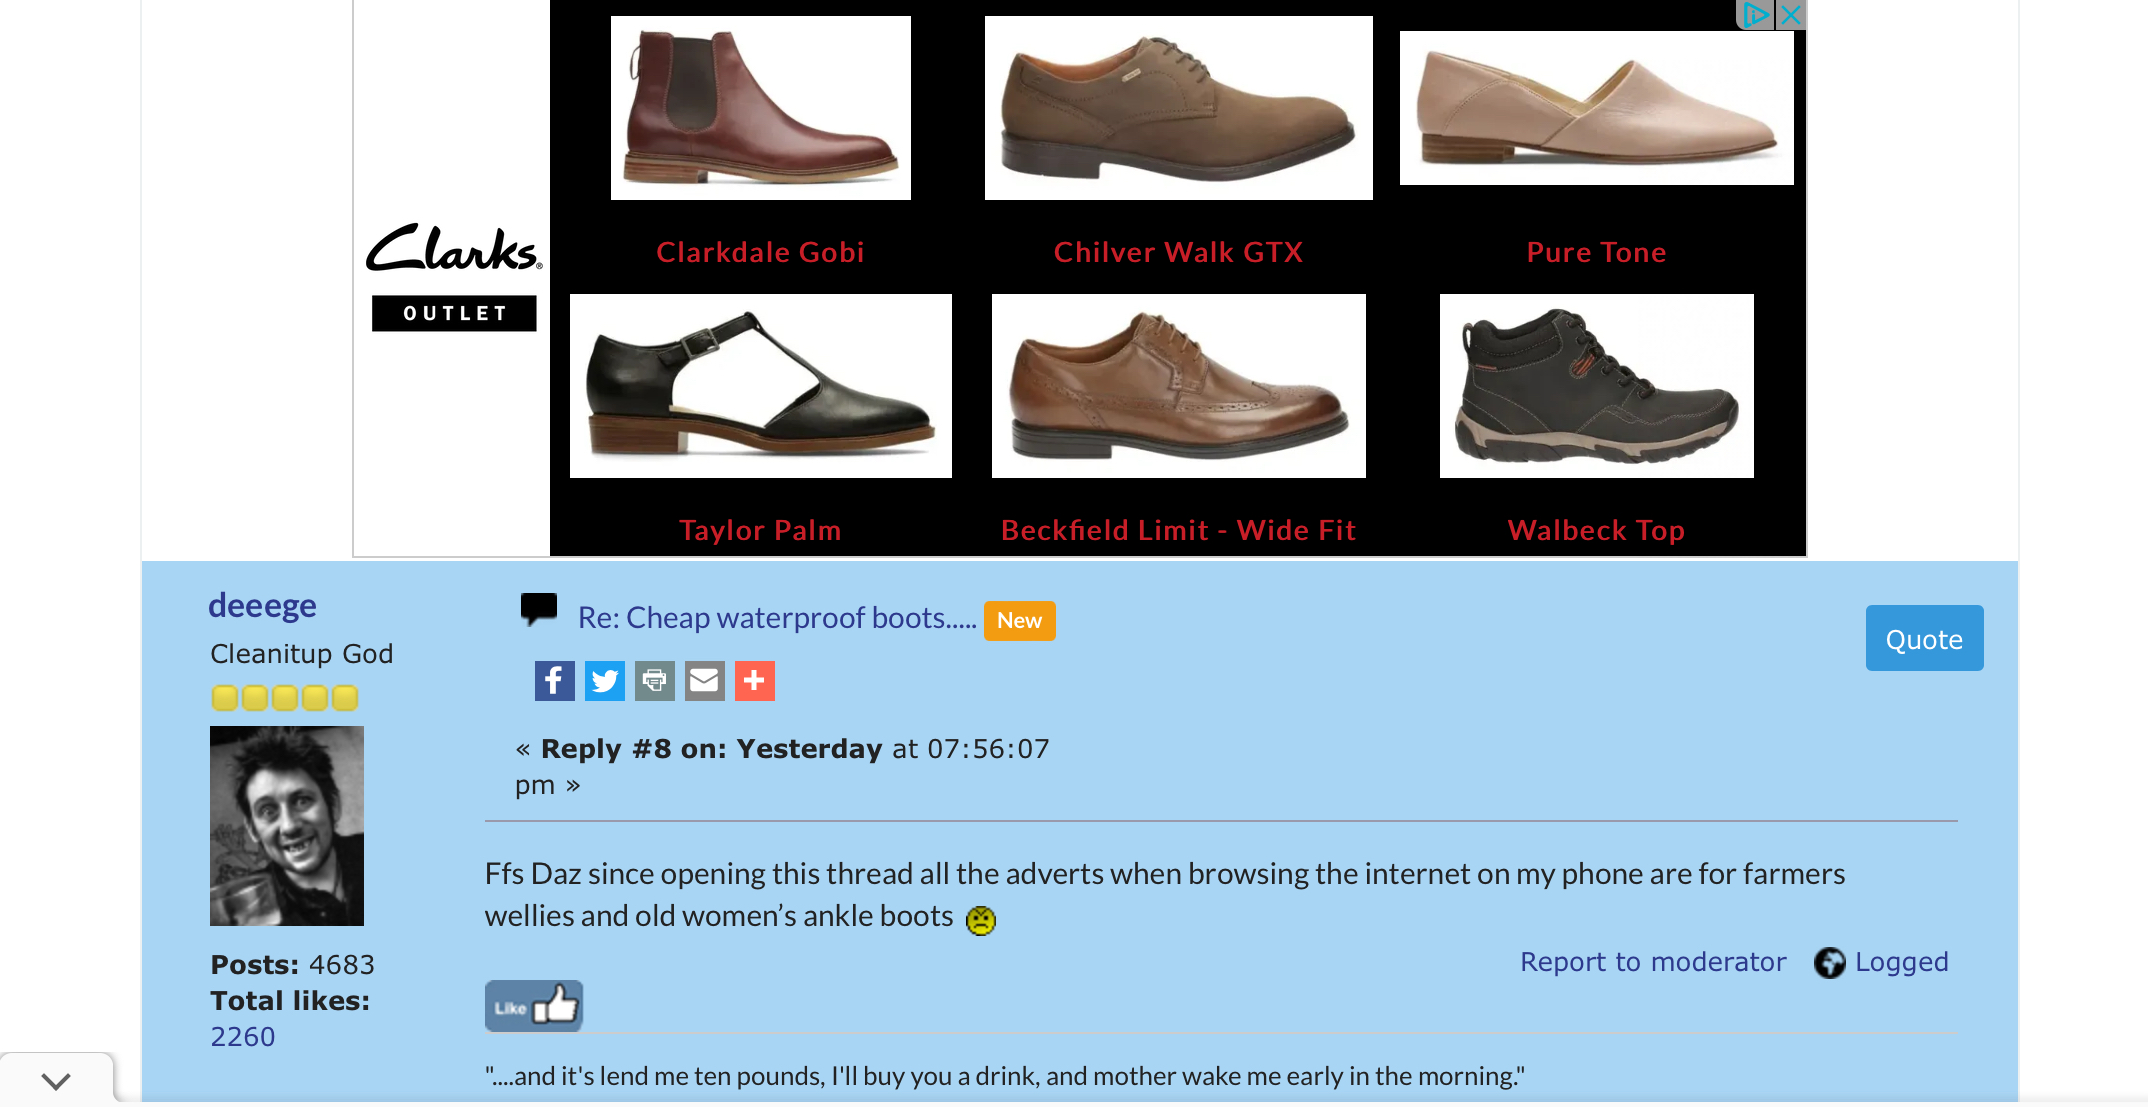
Task: Click deeege's avatar photo
Action: pos(287,826)
